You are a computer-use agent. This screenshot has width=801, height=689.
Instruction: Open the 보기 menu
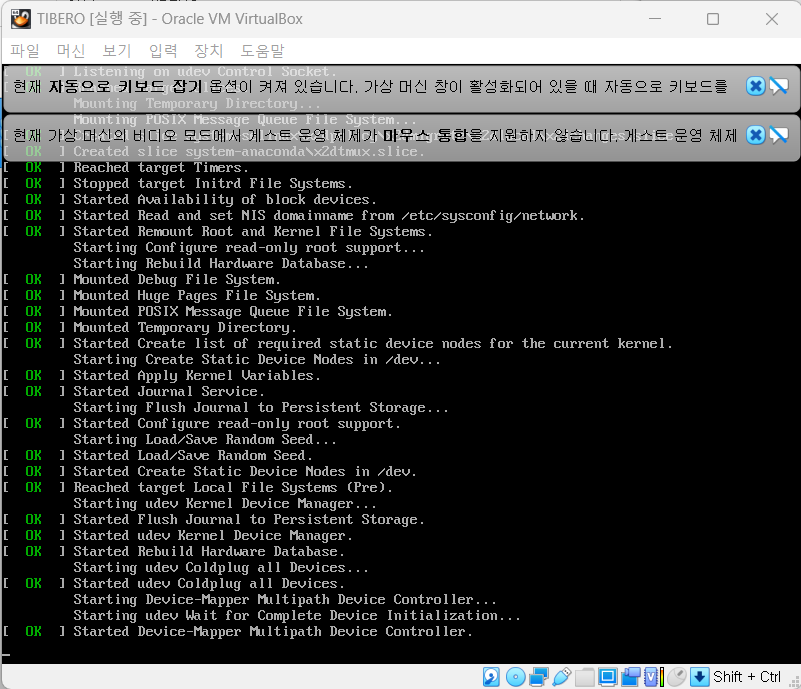click(116, 51)
